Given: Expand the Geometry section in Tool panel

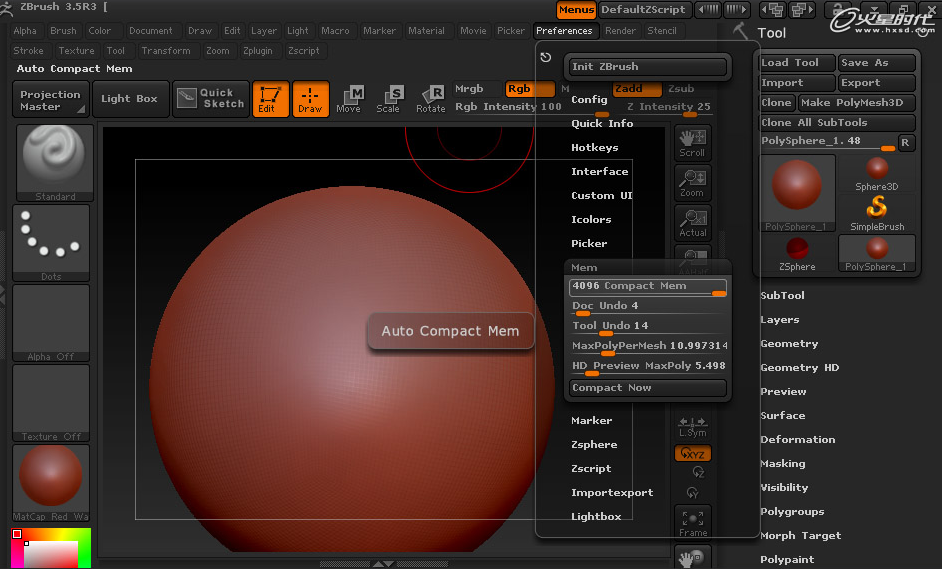Looking at the screenshot, I should click(789, 343).
